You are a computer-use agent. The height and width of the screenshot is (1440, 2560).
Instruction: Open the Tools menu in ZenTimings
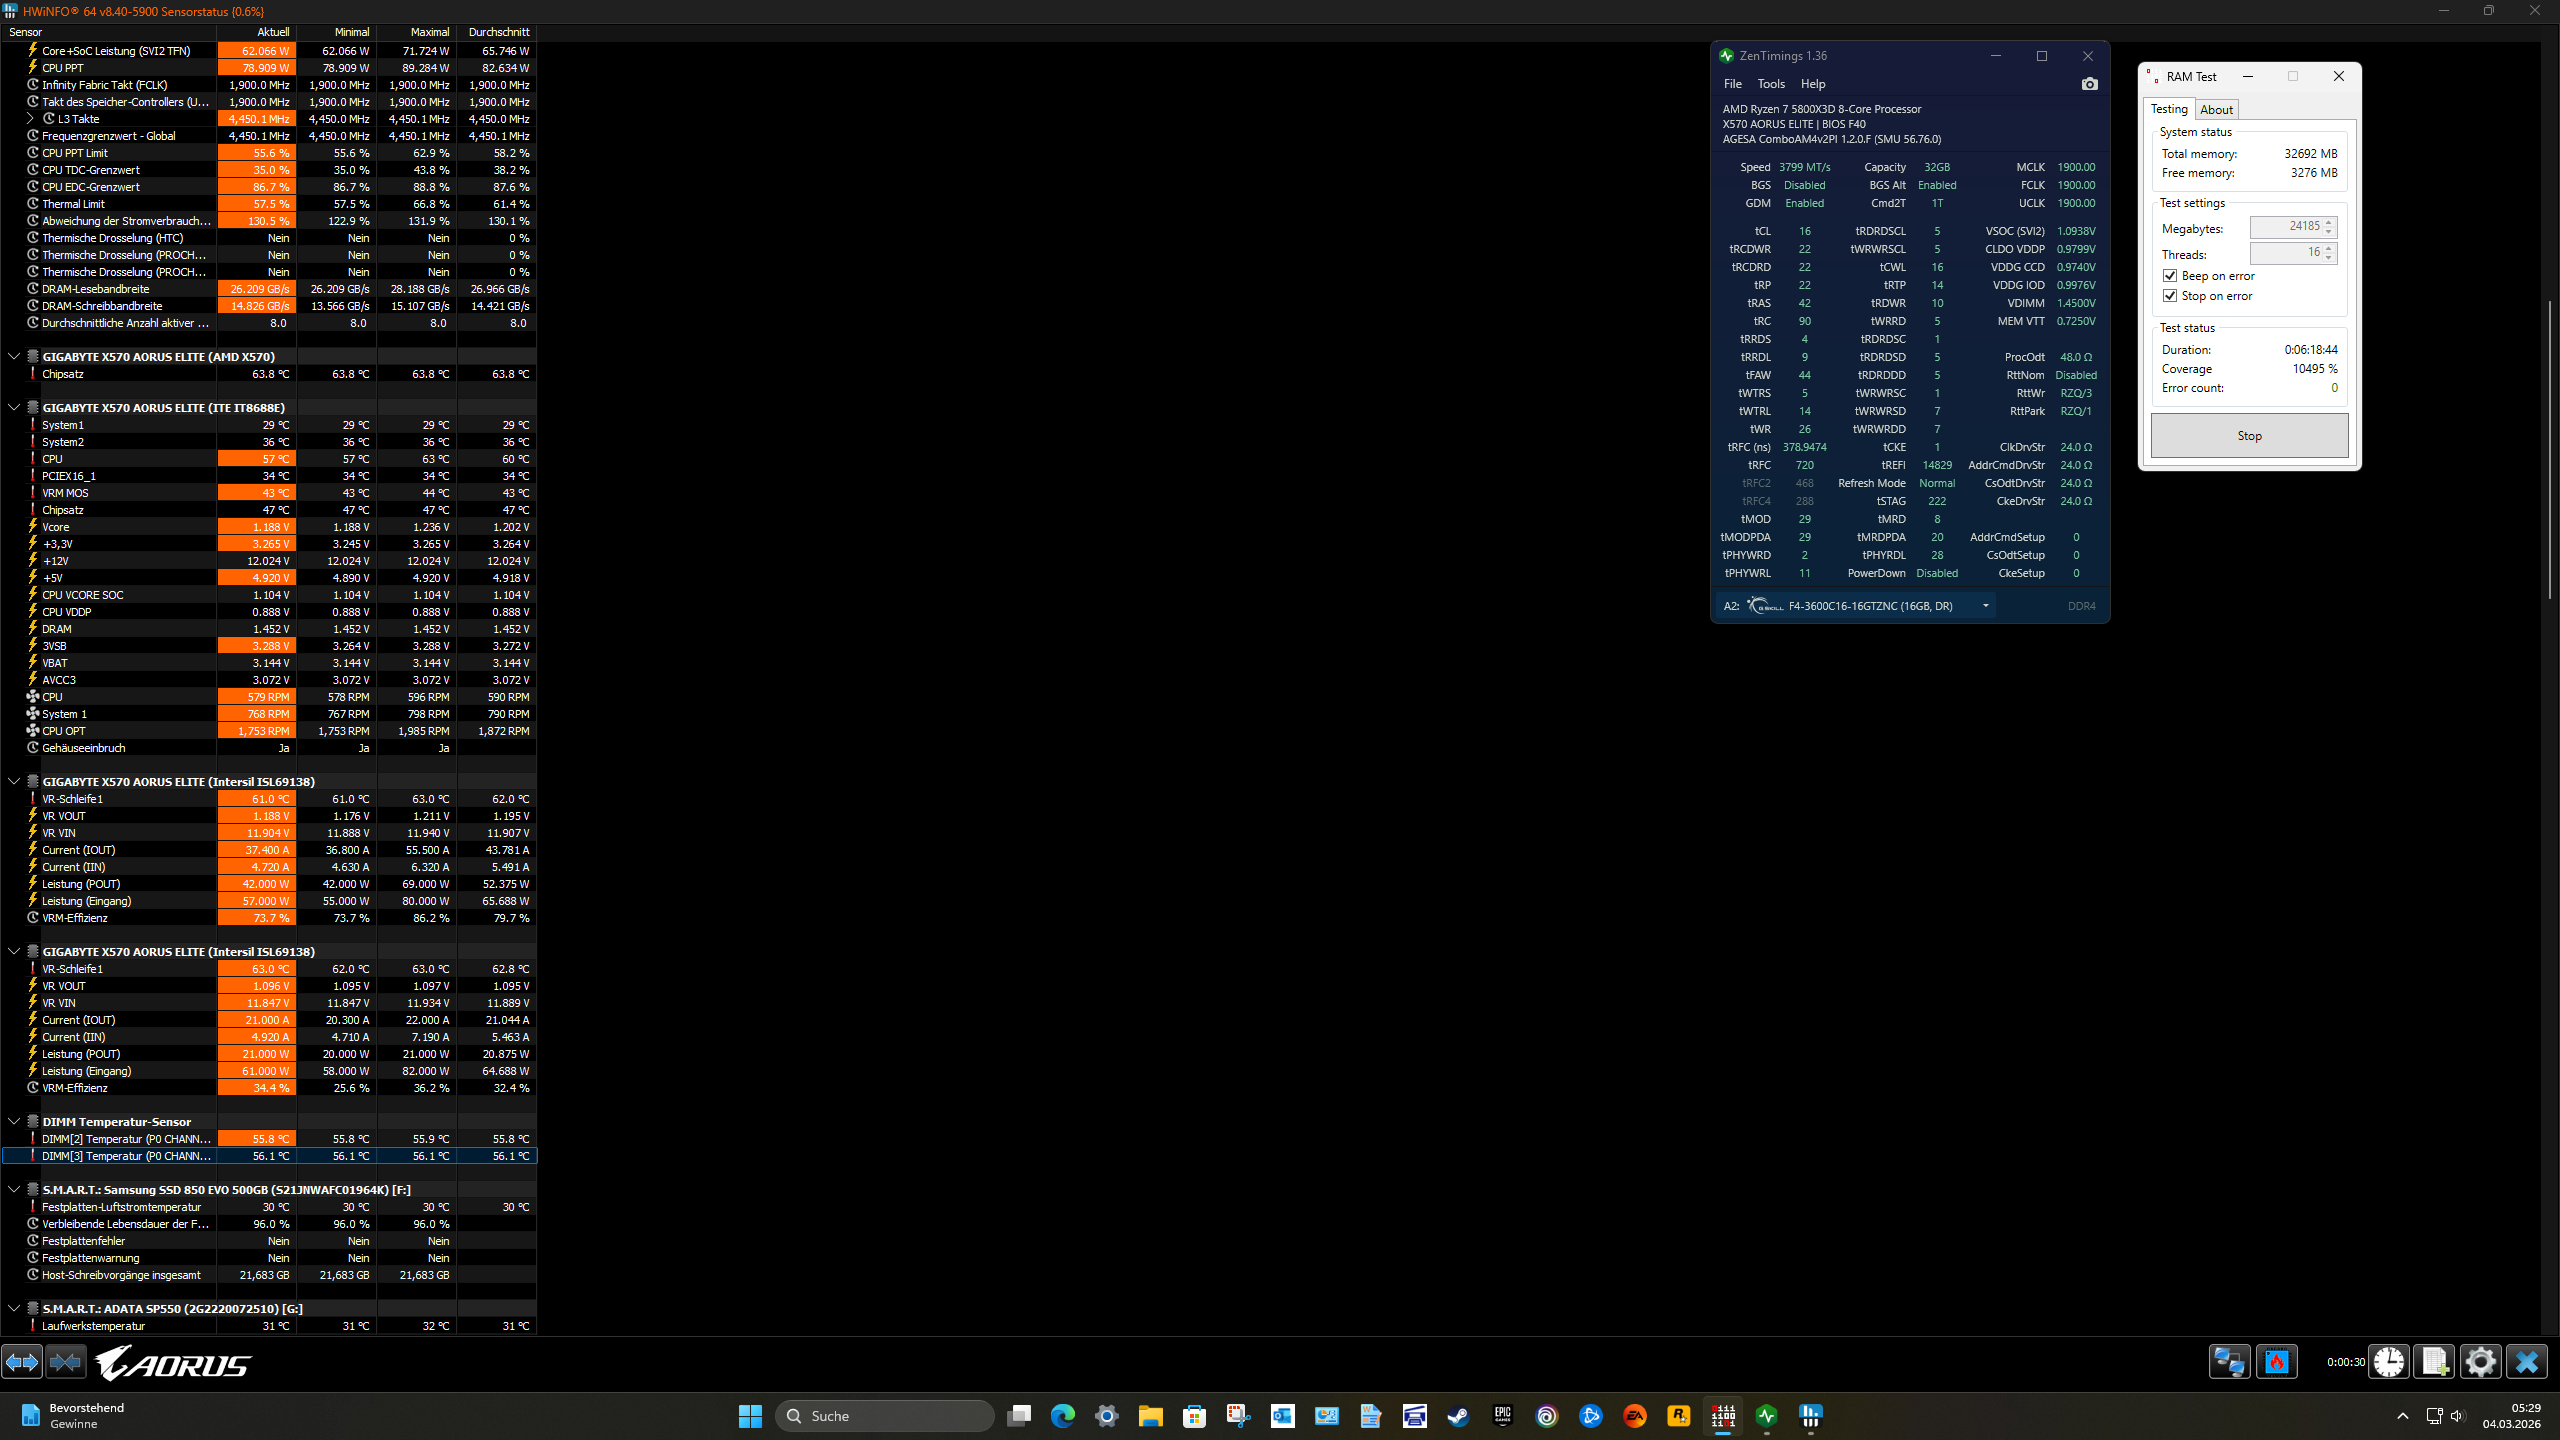pos(1771,84)
